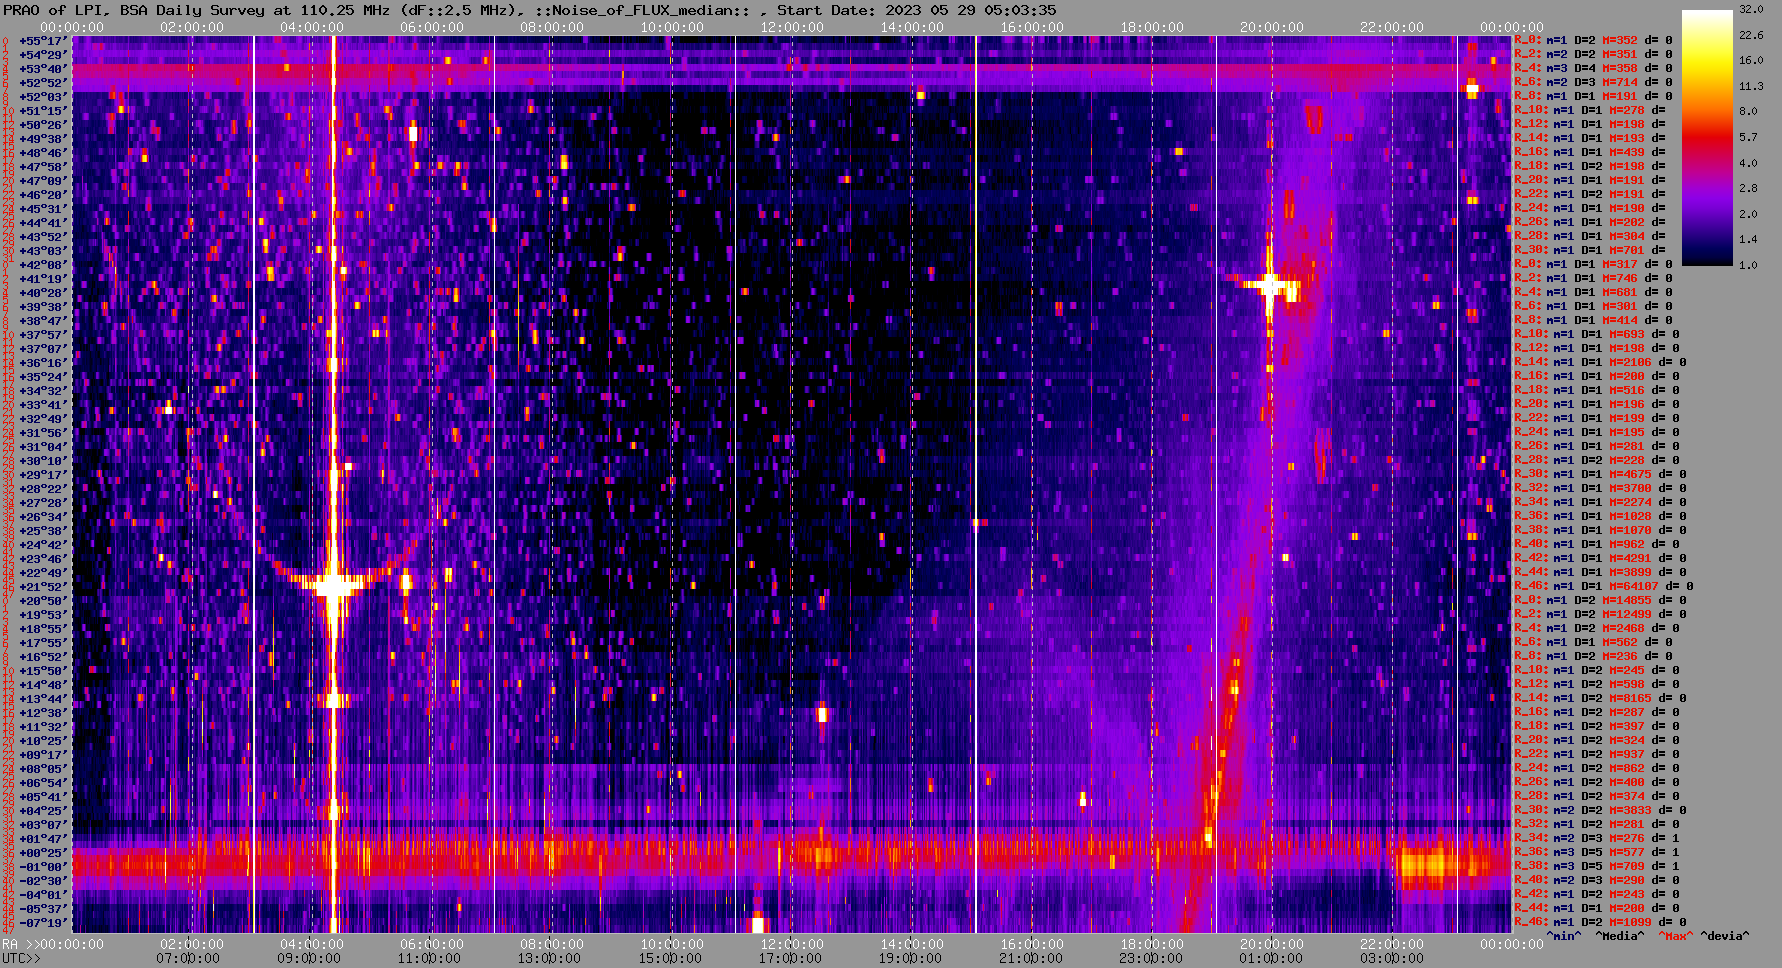This screenshot has height=968, width=1782.
Task: Click the beam statistics row with 'M=2106'
Action: [x=1600, y=362]
